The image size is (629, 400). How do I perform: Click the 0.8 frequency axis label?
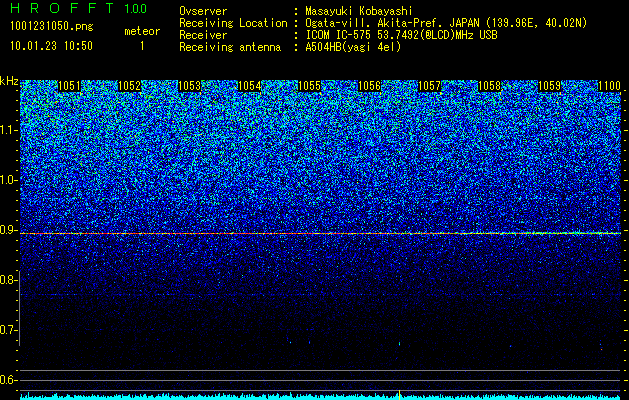[x=8, y=280]
